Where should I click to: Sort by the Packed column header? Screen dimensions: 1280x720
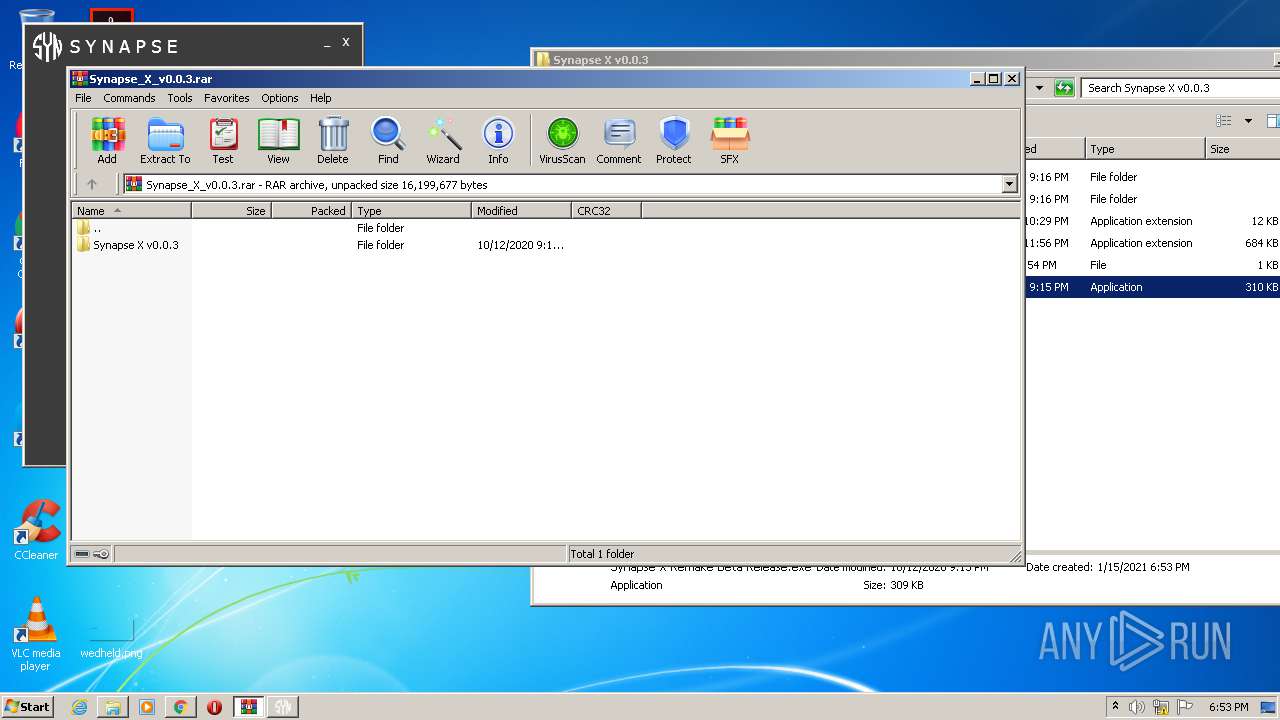pos(311,210)
